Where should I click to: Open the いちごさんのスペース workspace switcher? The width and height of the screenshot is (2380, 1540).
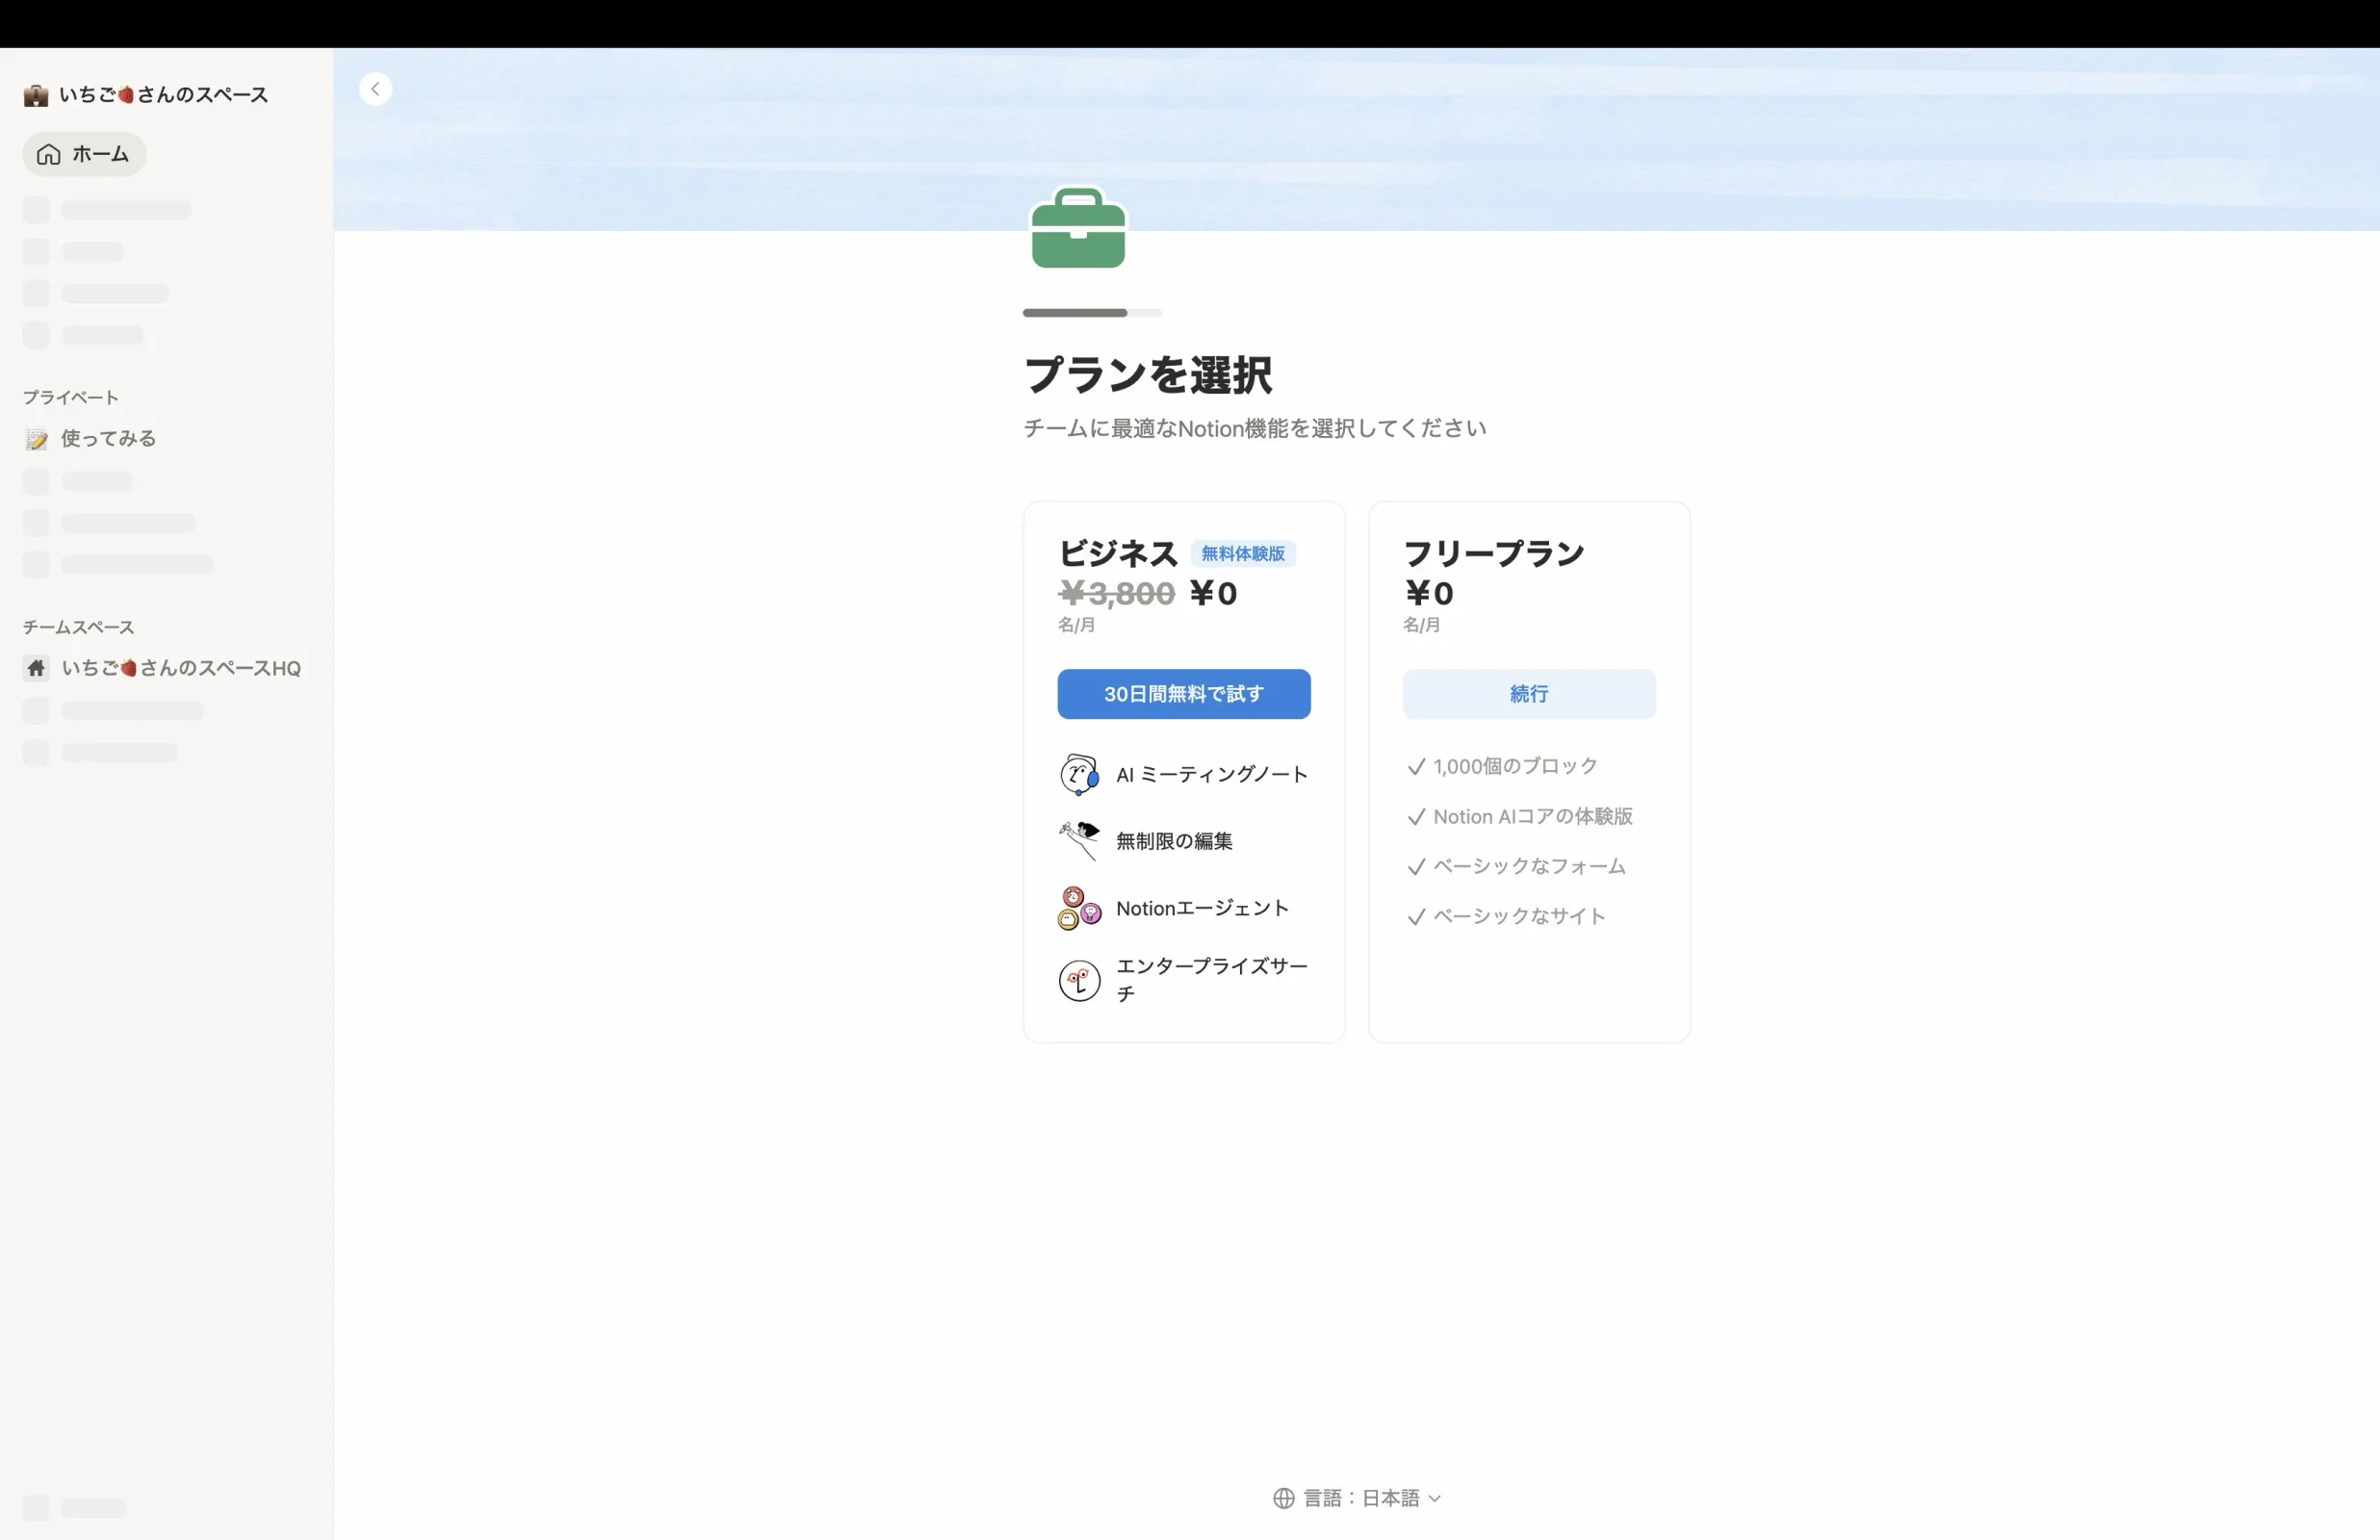(147, 95)
